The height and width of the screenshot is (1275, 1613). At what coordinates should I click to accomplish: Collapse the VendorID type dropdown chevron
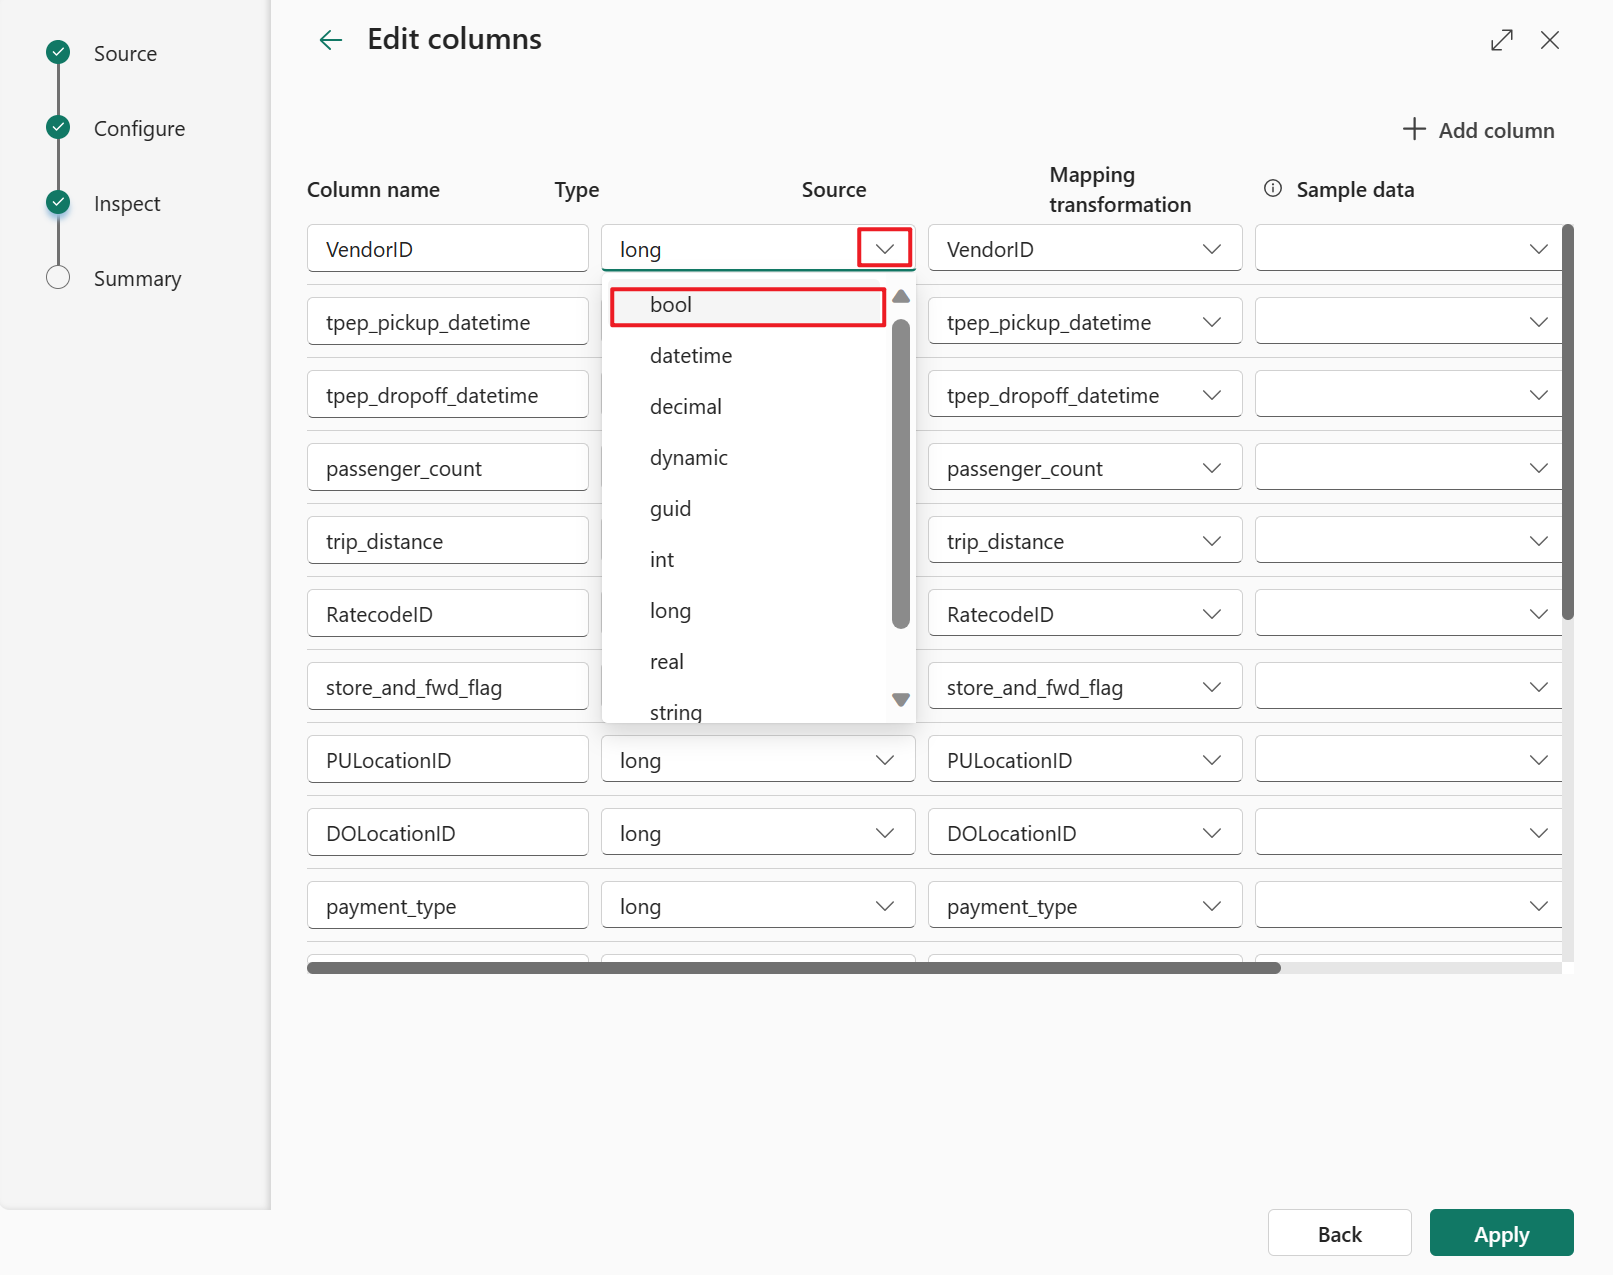[885, 248]
